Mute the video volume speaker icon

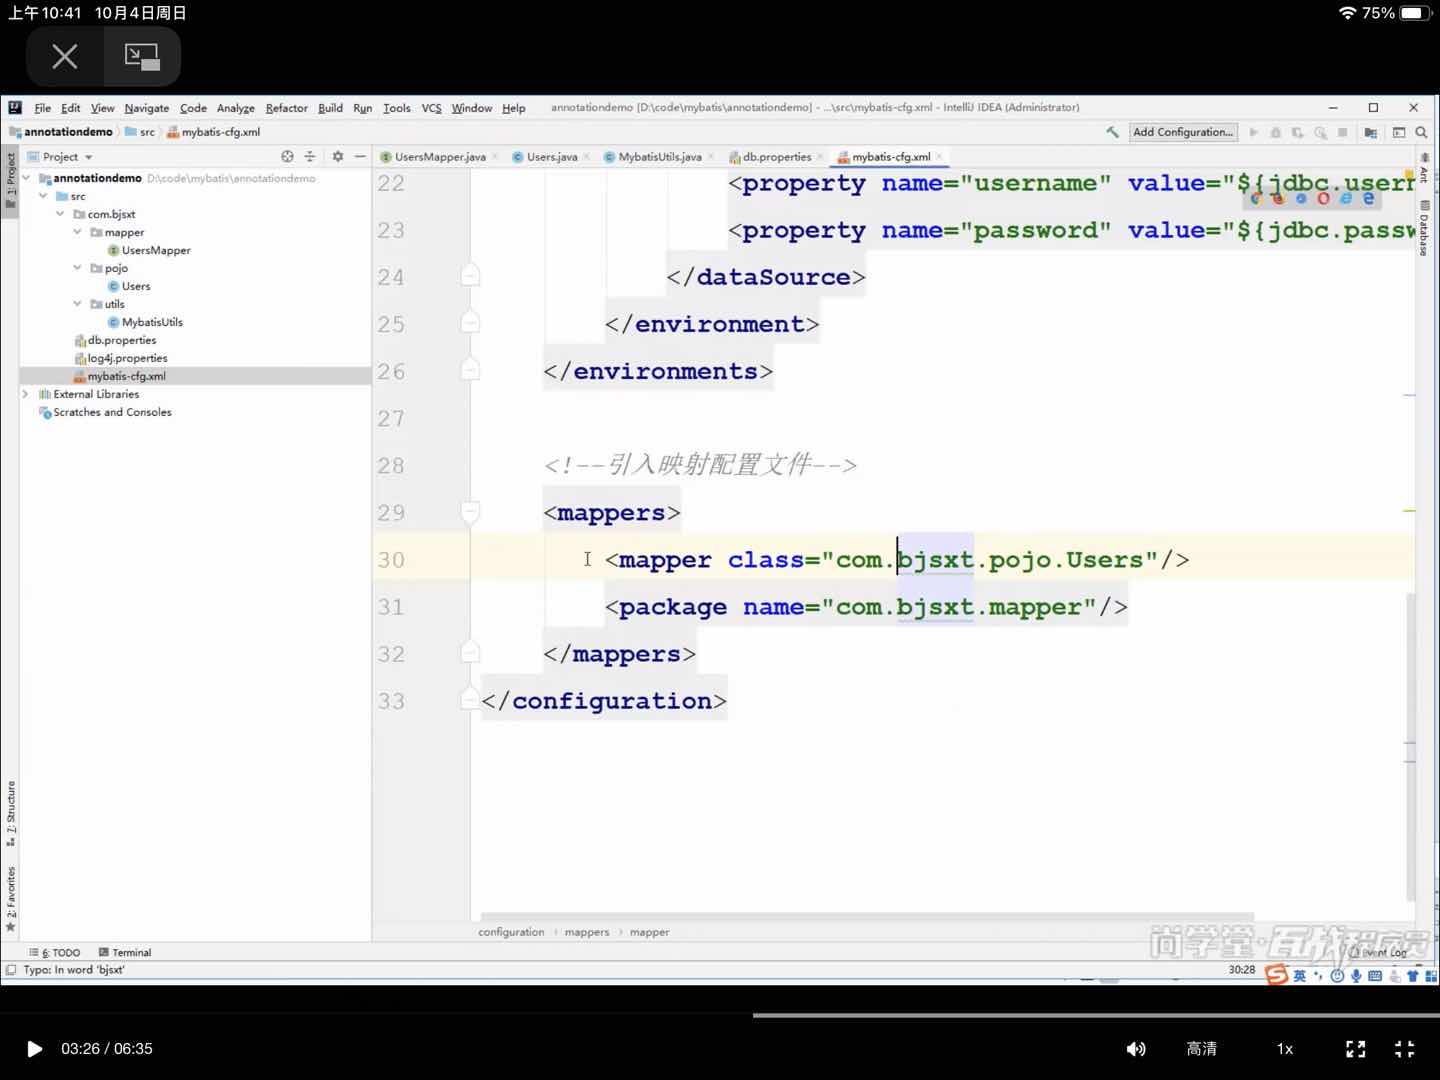tap(1136, 1049)
